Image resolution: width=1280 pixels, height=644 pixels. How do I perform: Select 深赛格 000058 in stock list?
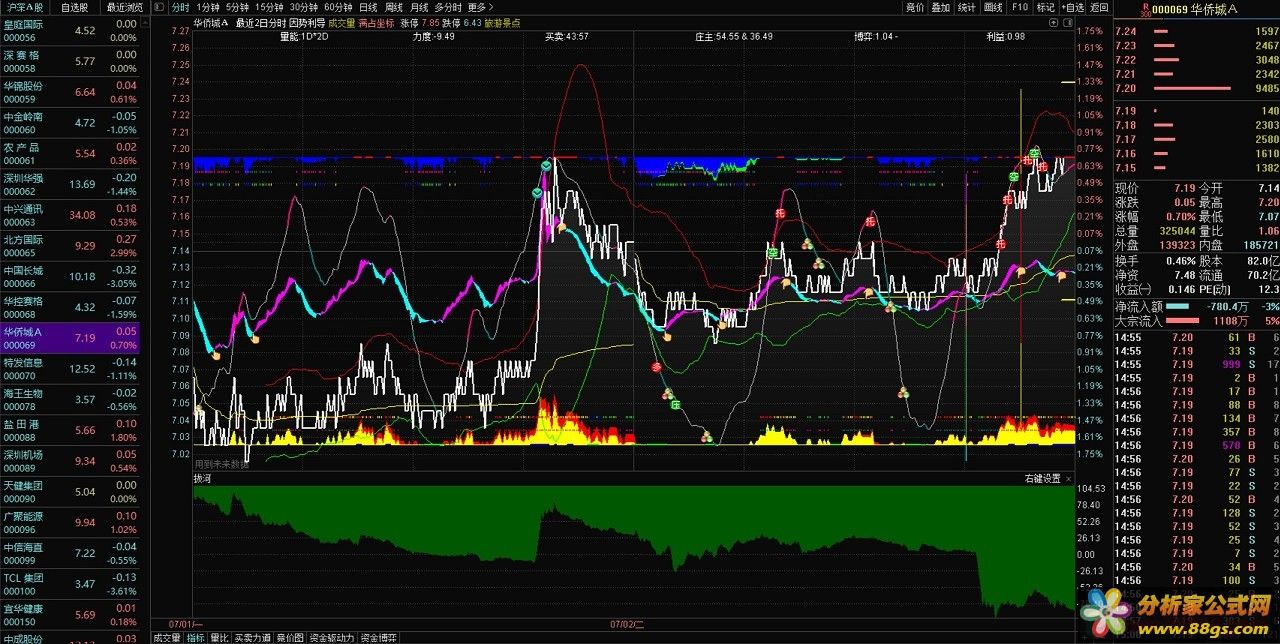tap(70, 61)
